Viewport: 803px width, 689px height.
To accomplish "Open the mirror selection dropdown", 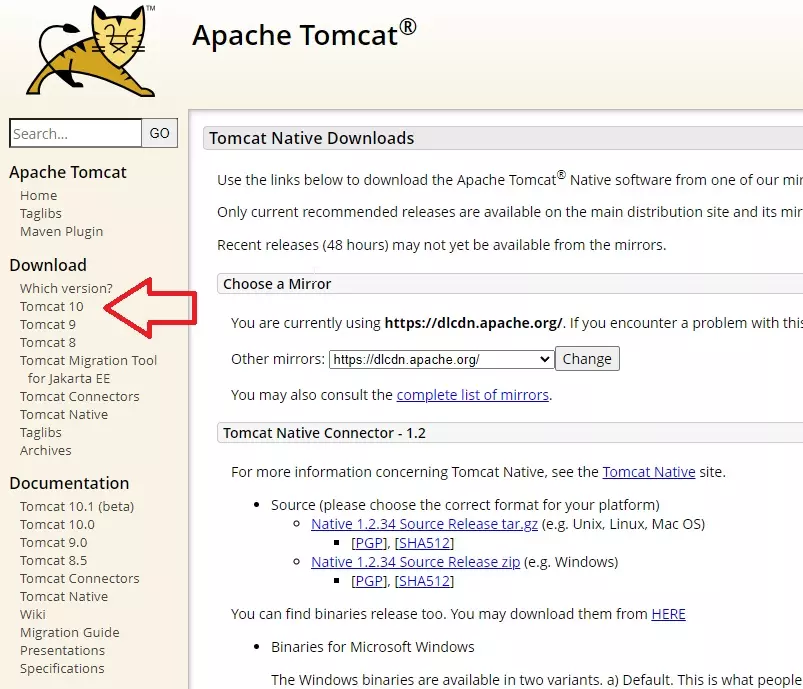I will [440, 358].
